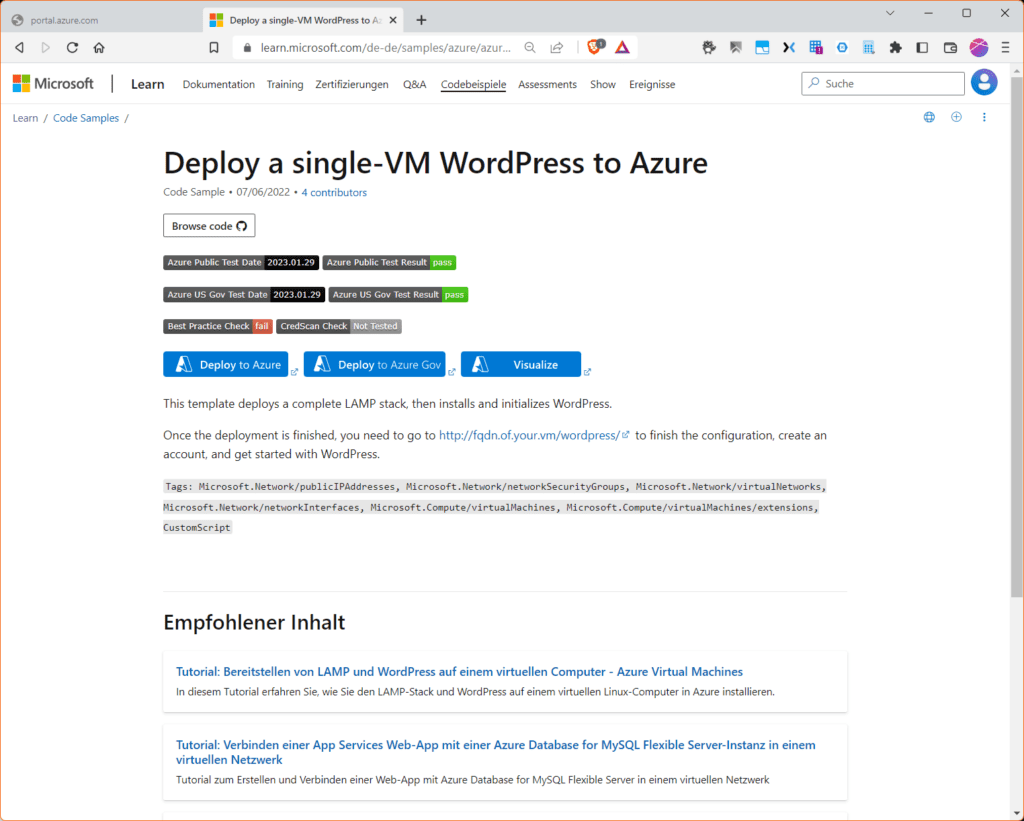
Task: Open the Dokumentation menu item
Action: [219, 84]
